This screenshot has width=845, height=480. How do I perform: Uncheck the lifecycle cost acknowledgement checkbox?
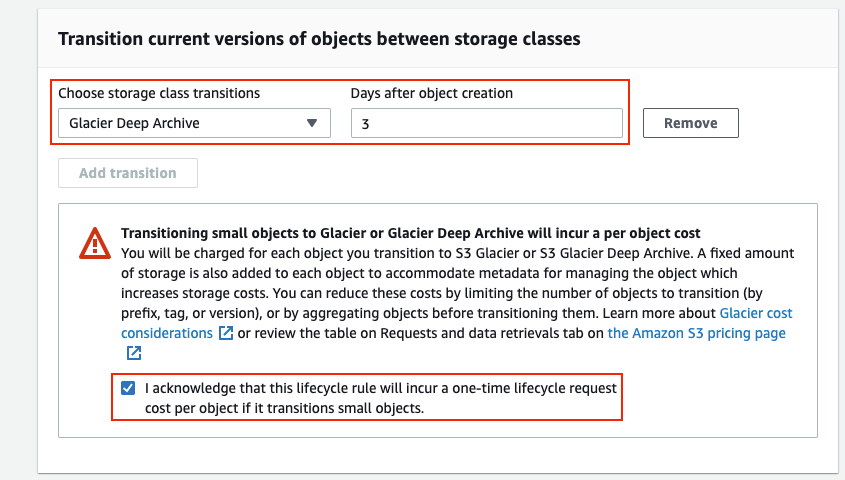[128, 388]
